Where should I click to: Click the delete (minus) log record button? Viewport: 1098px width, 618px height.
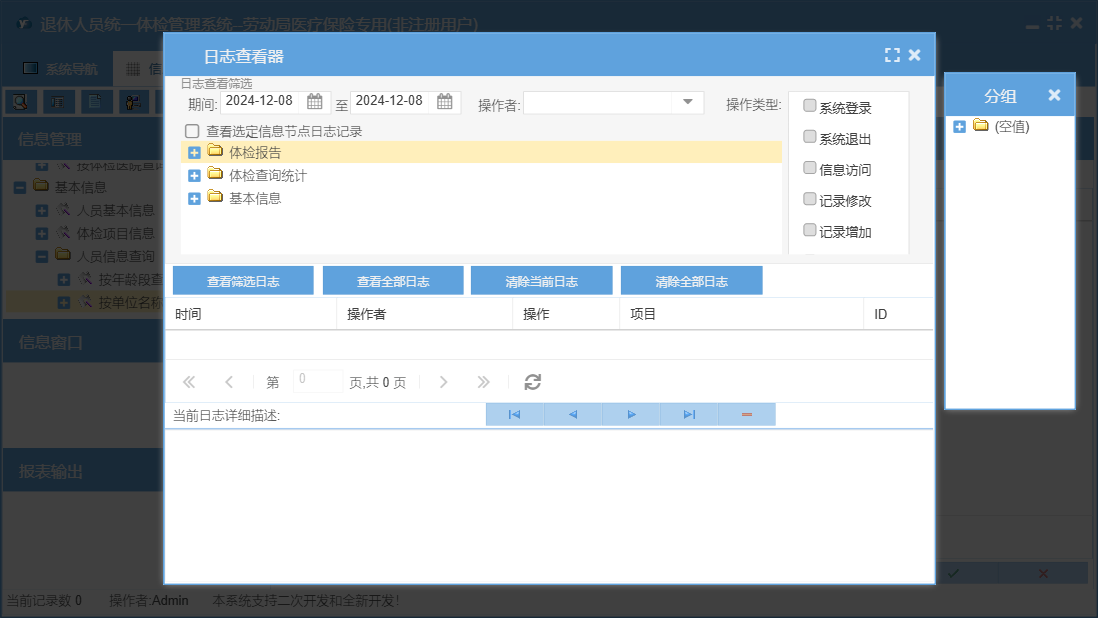click(746, 414)
